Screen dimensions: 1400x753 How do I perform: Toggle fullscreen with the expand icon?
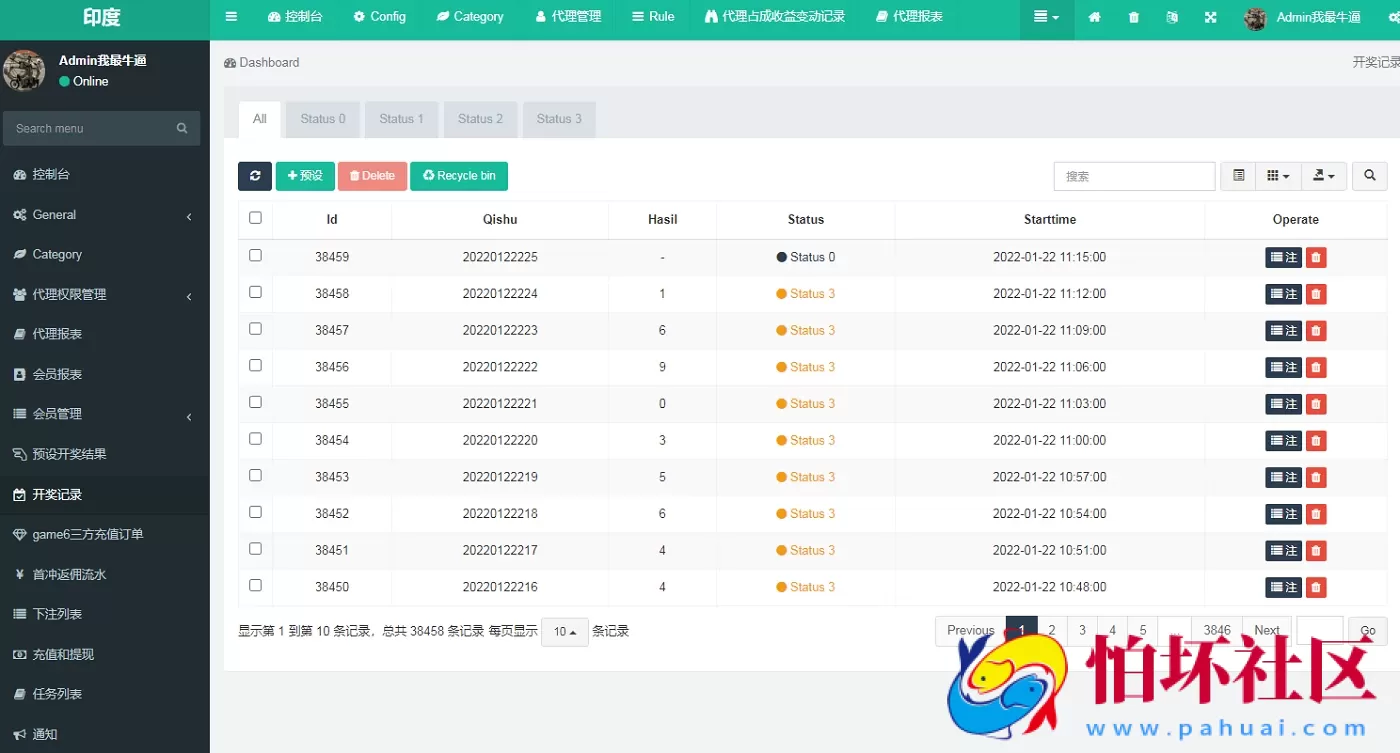pos(1210,17)
